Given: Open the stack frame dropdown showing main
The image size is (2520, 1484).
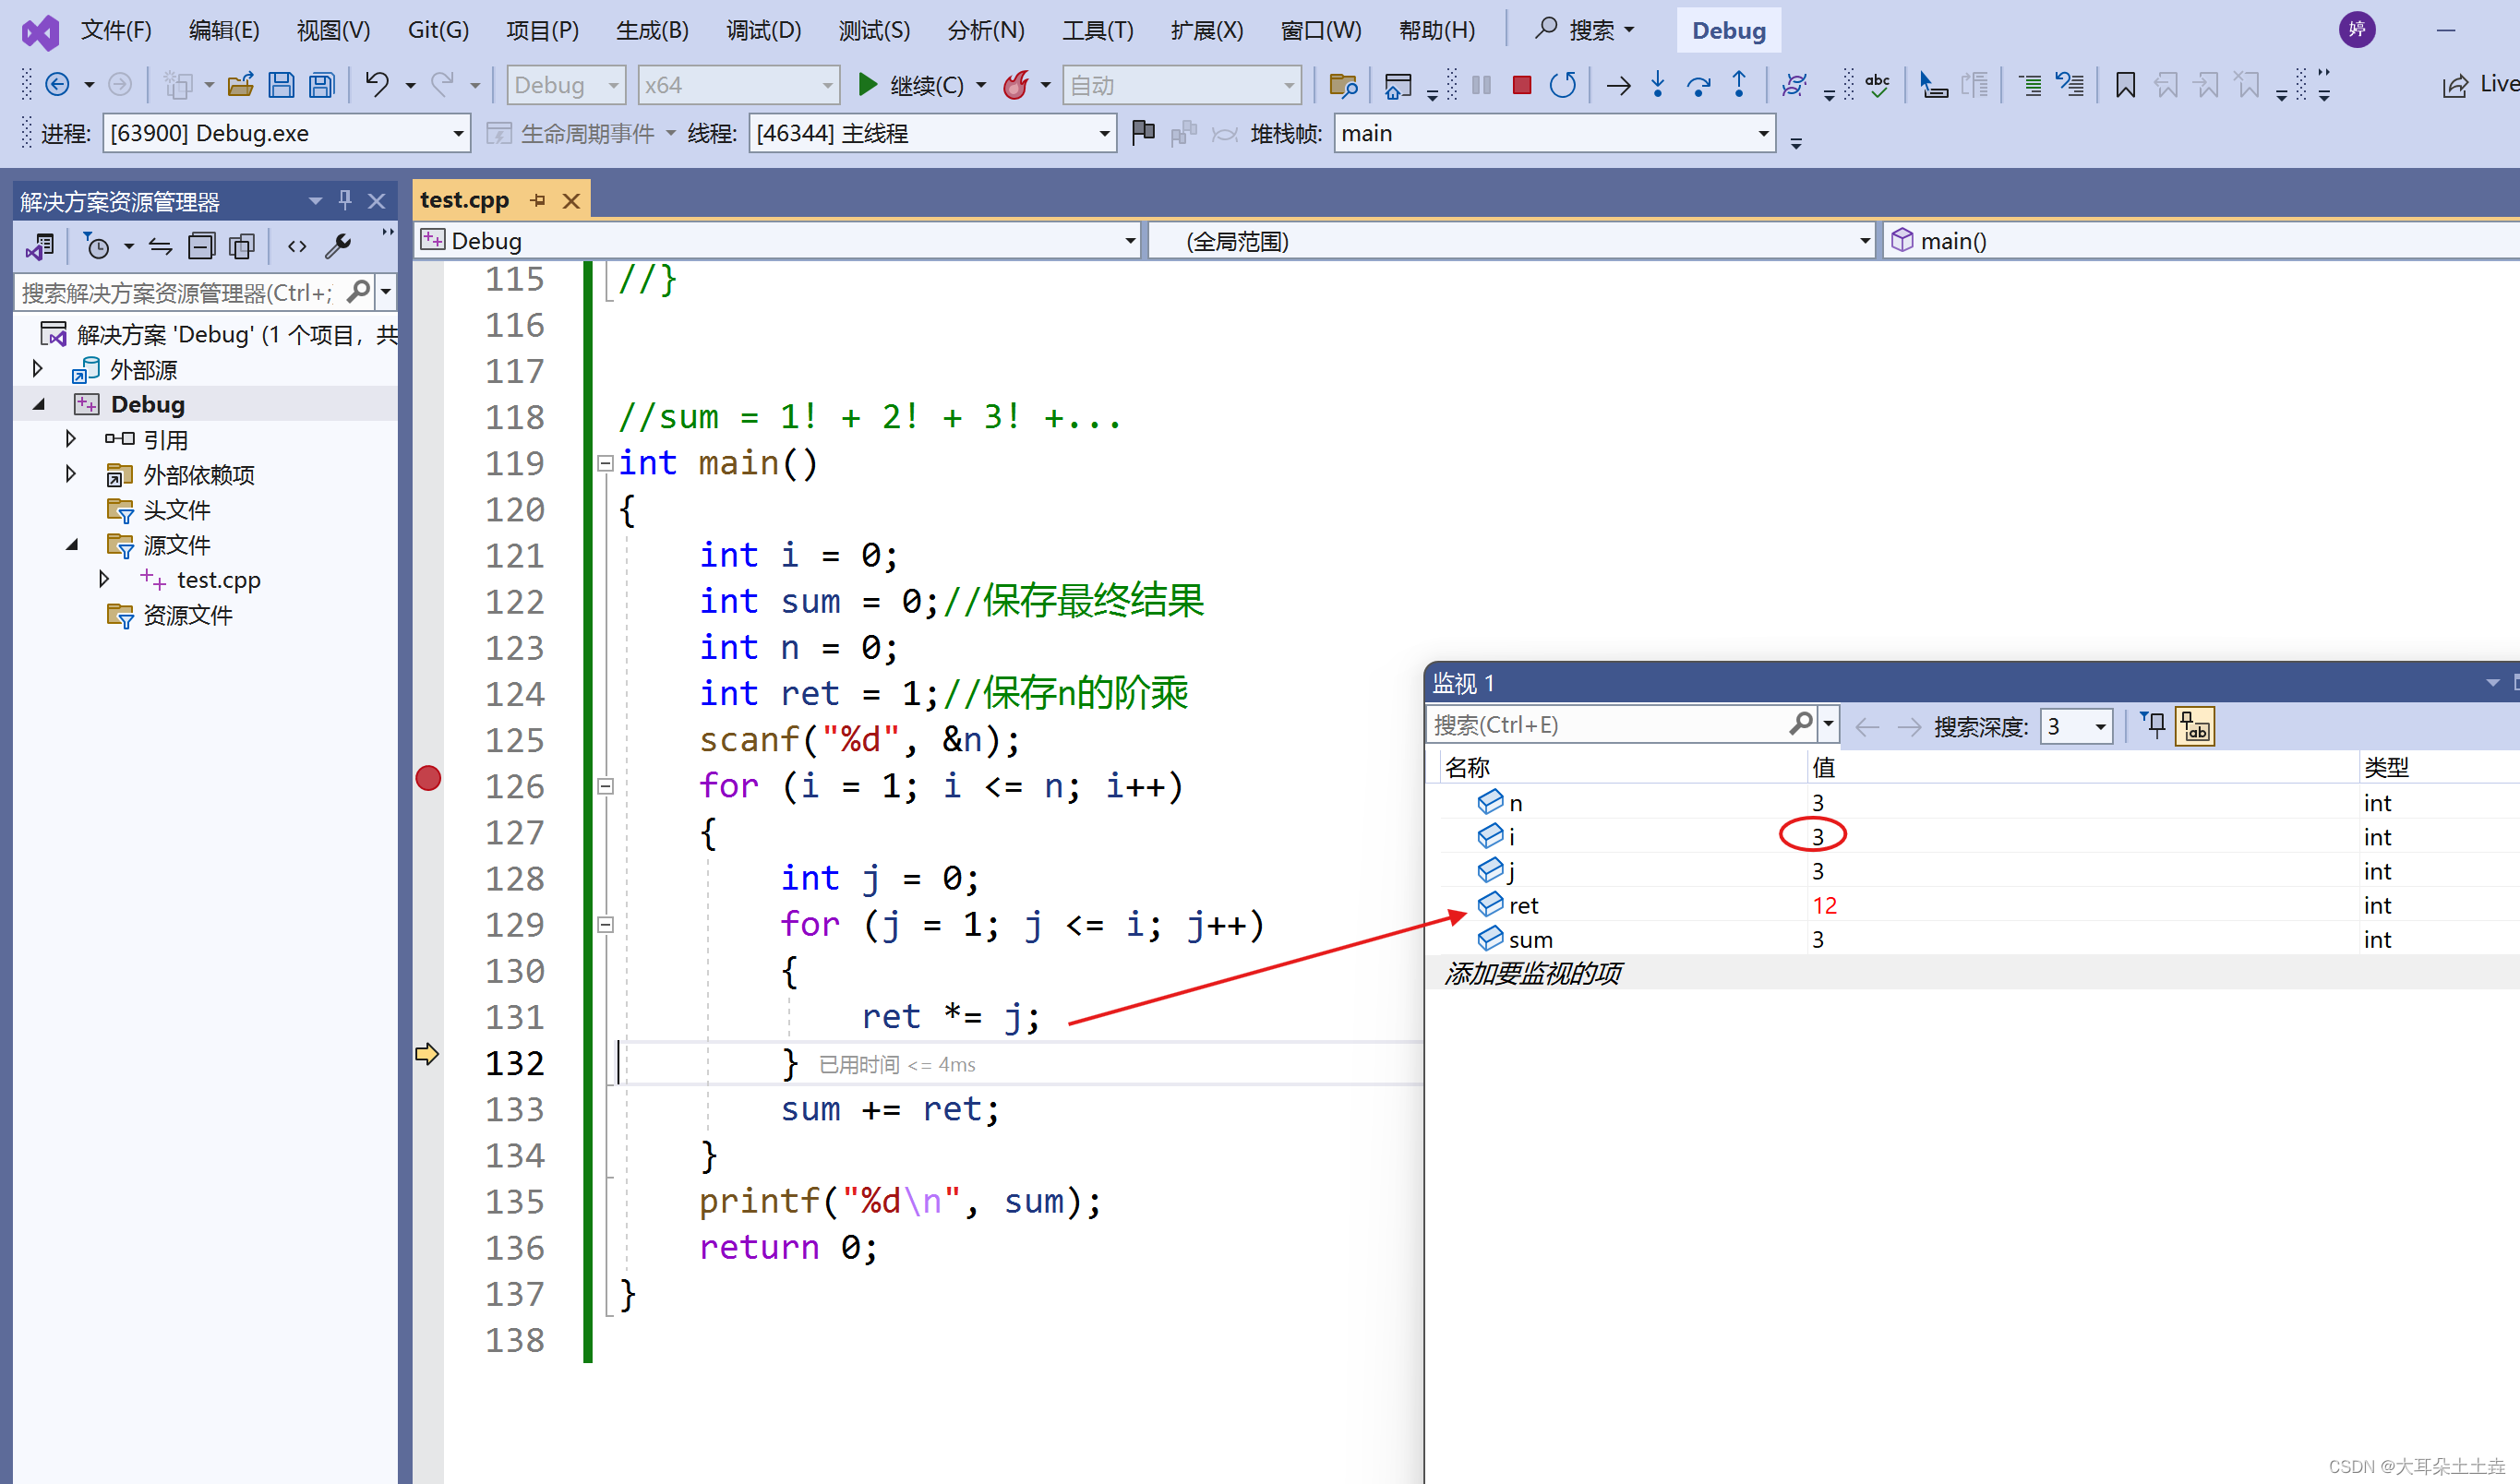Looking at the screenshot, I should click(x=1554, y=133).
